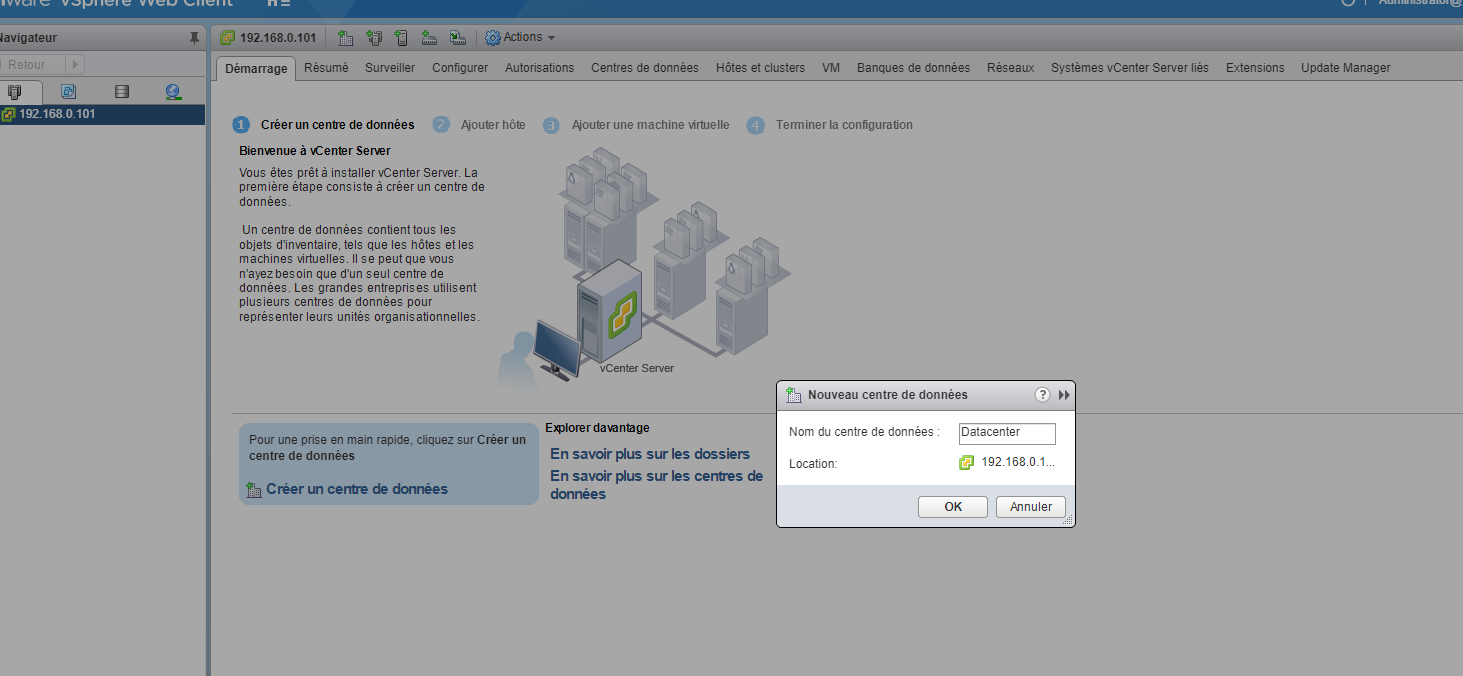Image resolution: width=1463 pixels, height=676 pixels.
Task: Open the Centres de données tab
Action: pos(645,68)
